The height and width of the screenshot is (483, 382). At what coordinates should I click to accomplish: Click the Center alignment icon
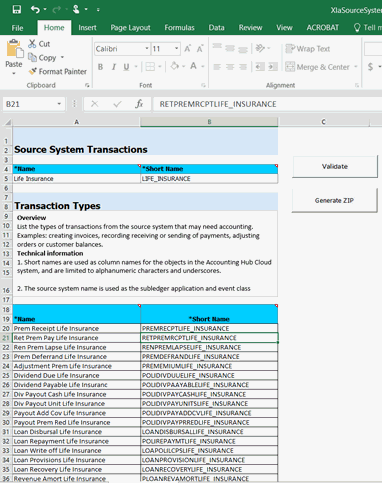(x=230, y=67)
